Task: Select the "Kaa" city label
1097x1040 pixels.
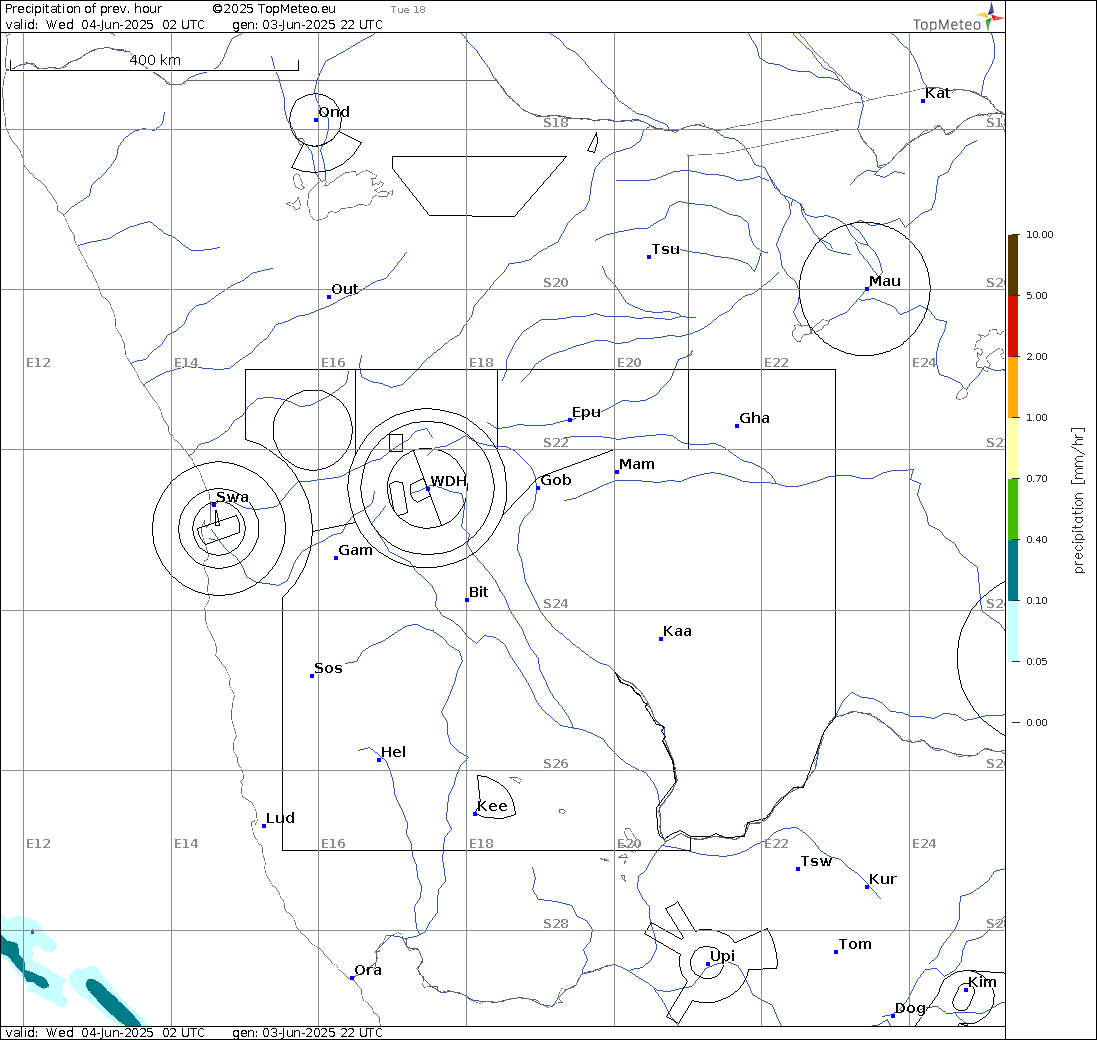Action: pyautogui.click(x=677, y=632)
